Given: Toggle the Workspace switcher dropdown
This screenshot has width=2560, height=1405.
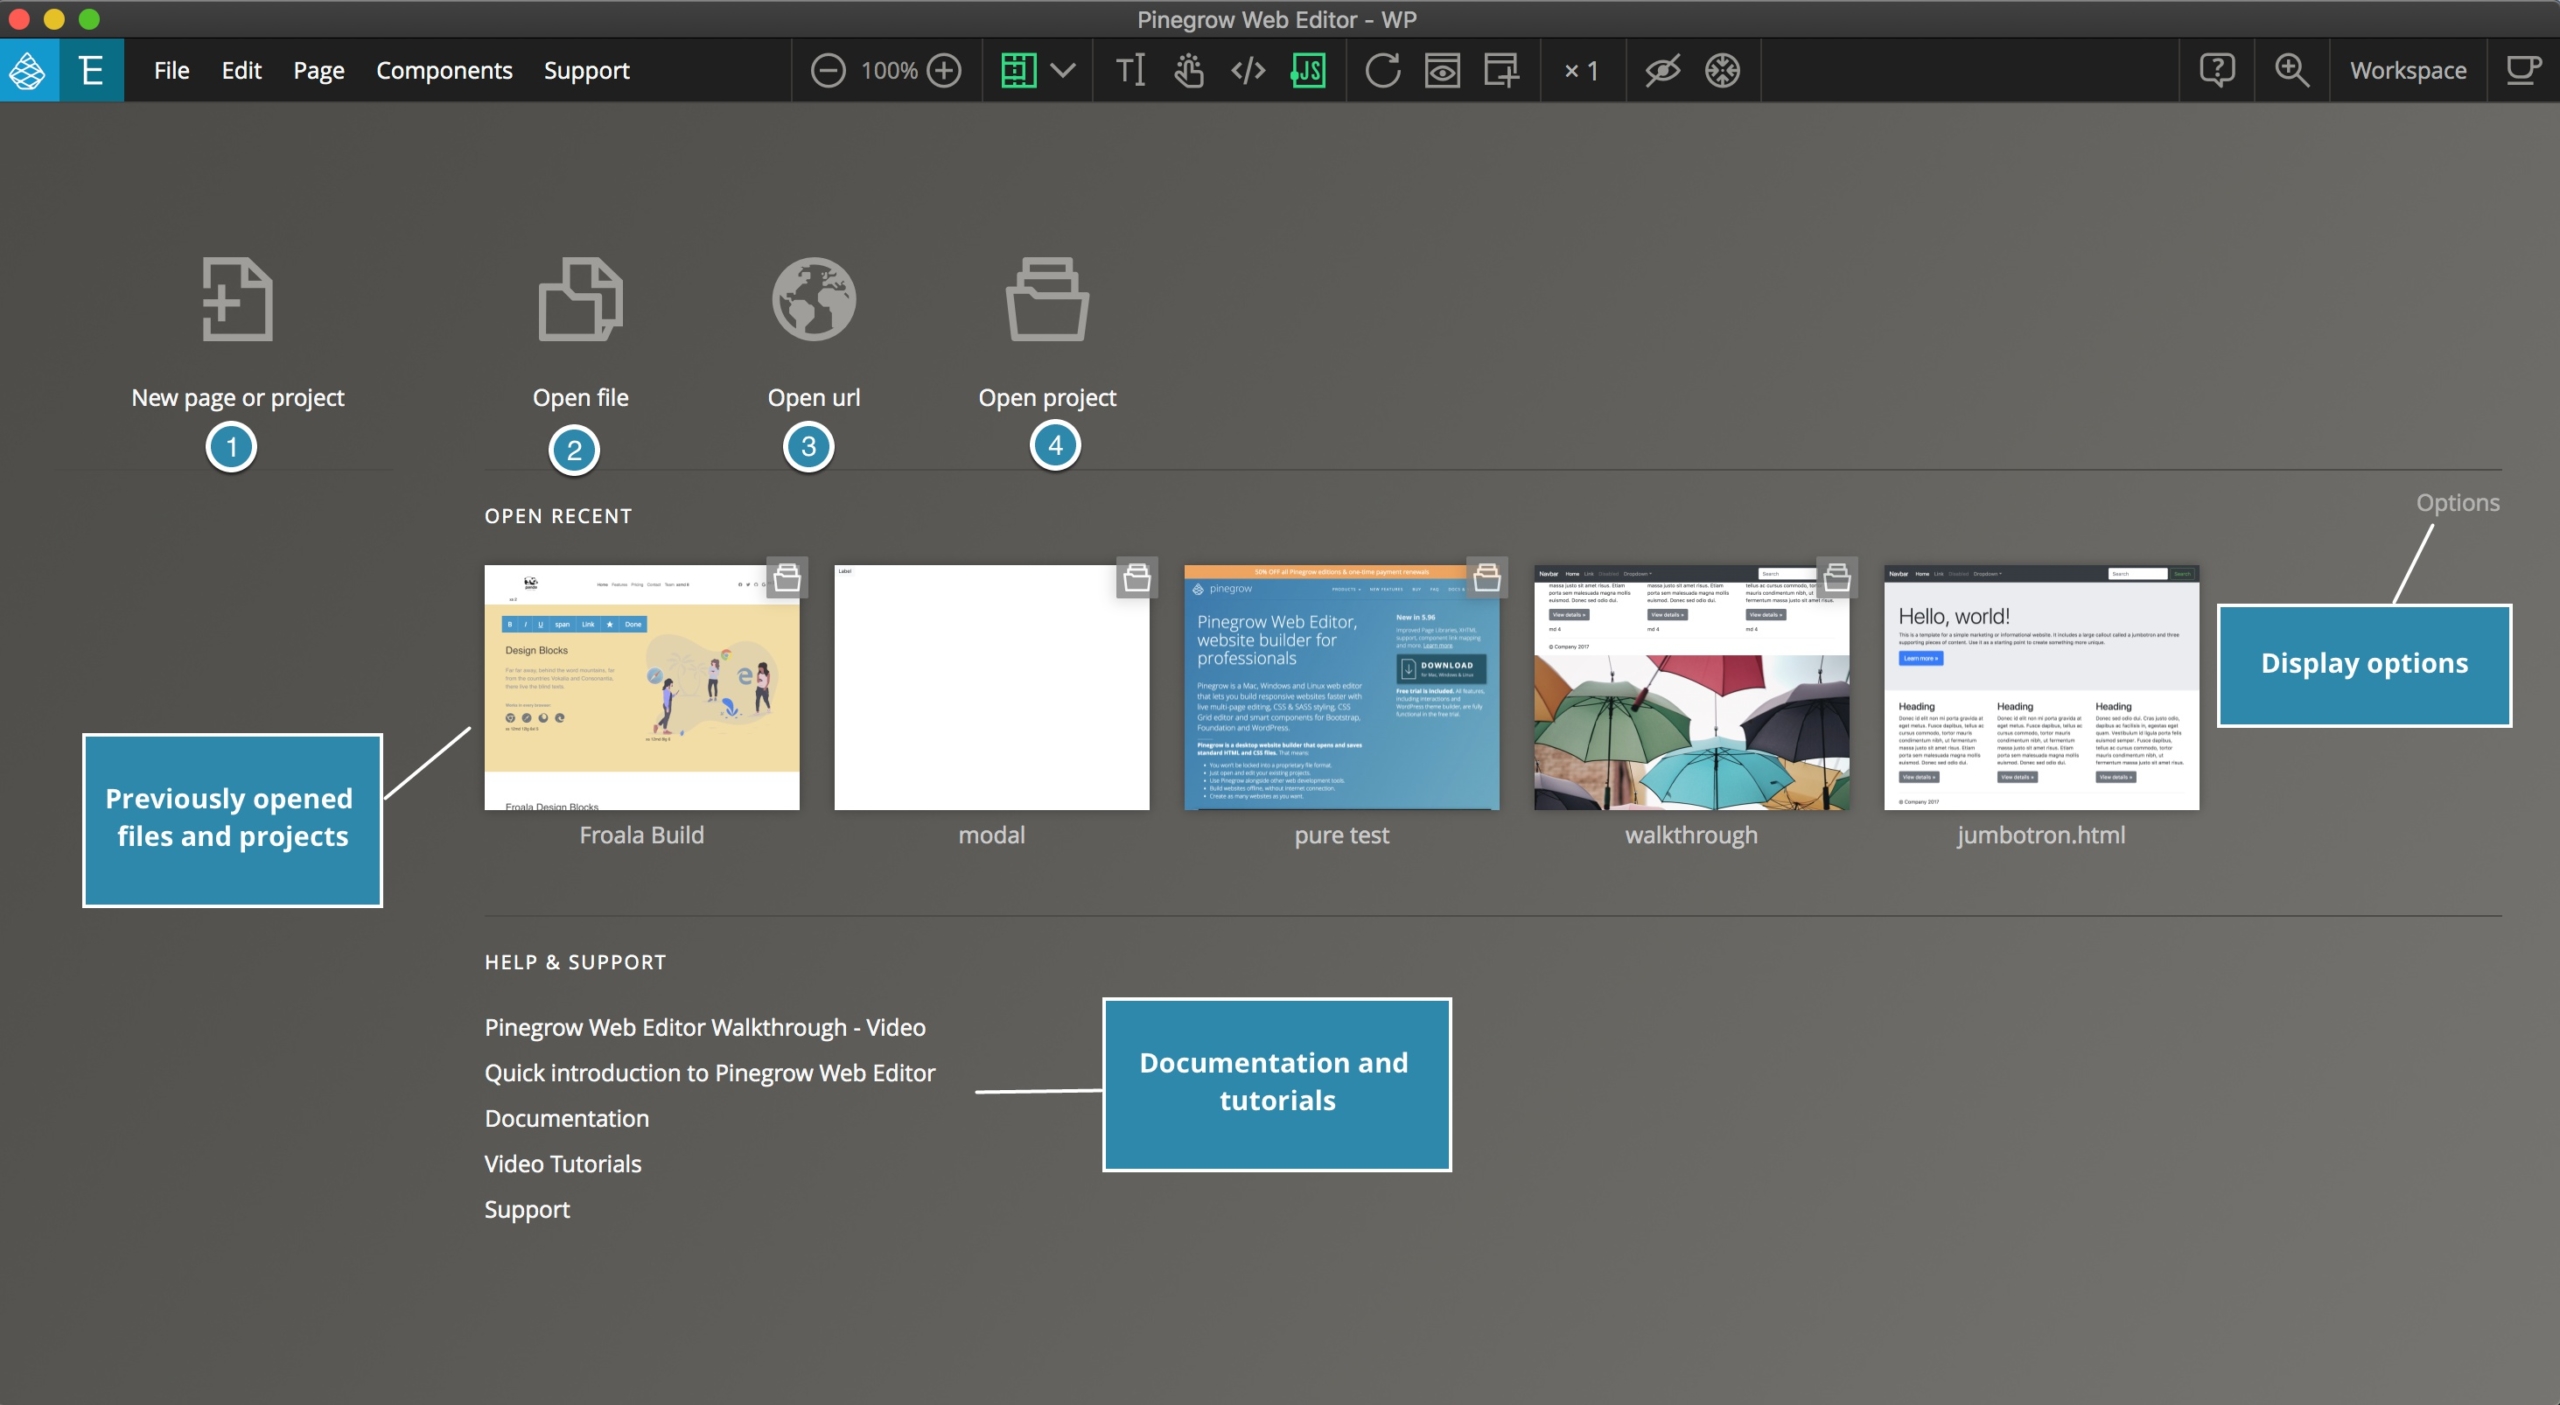Looking at the screenshot, I should [2408, 69].
